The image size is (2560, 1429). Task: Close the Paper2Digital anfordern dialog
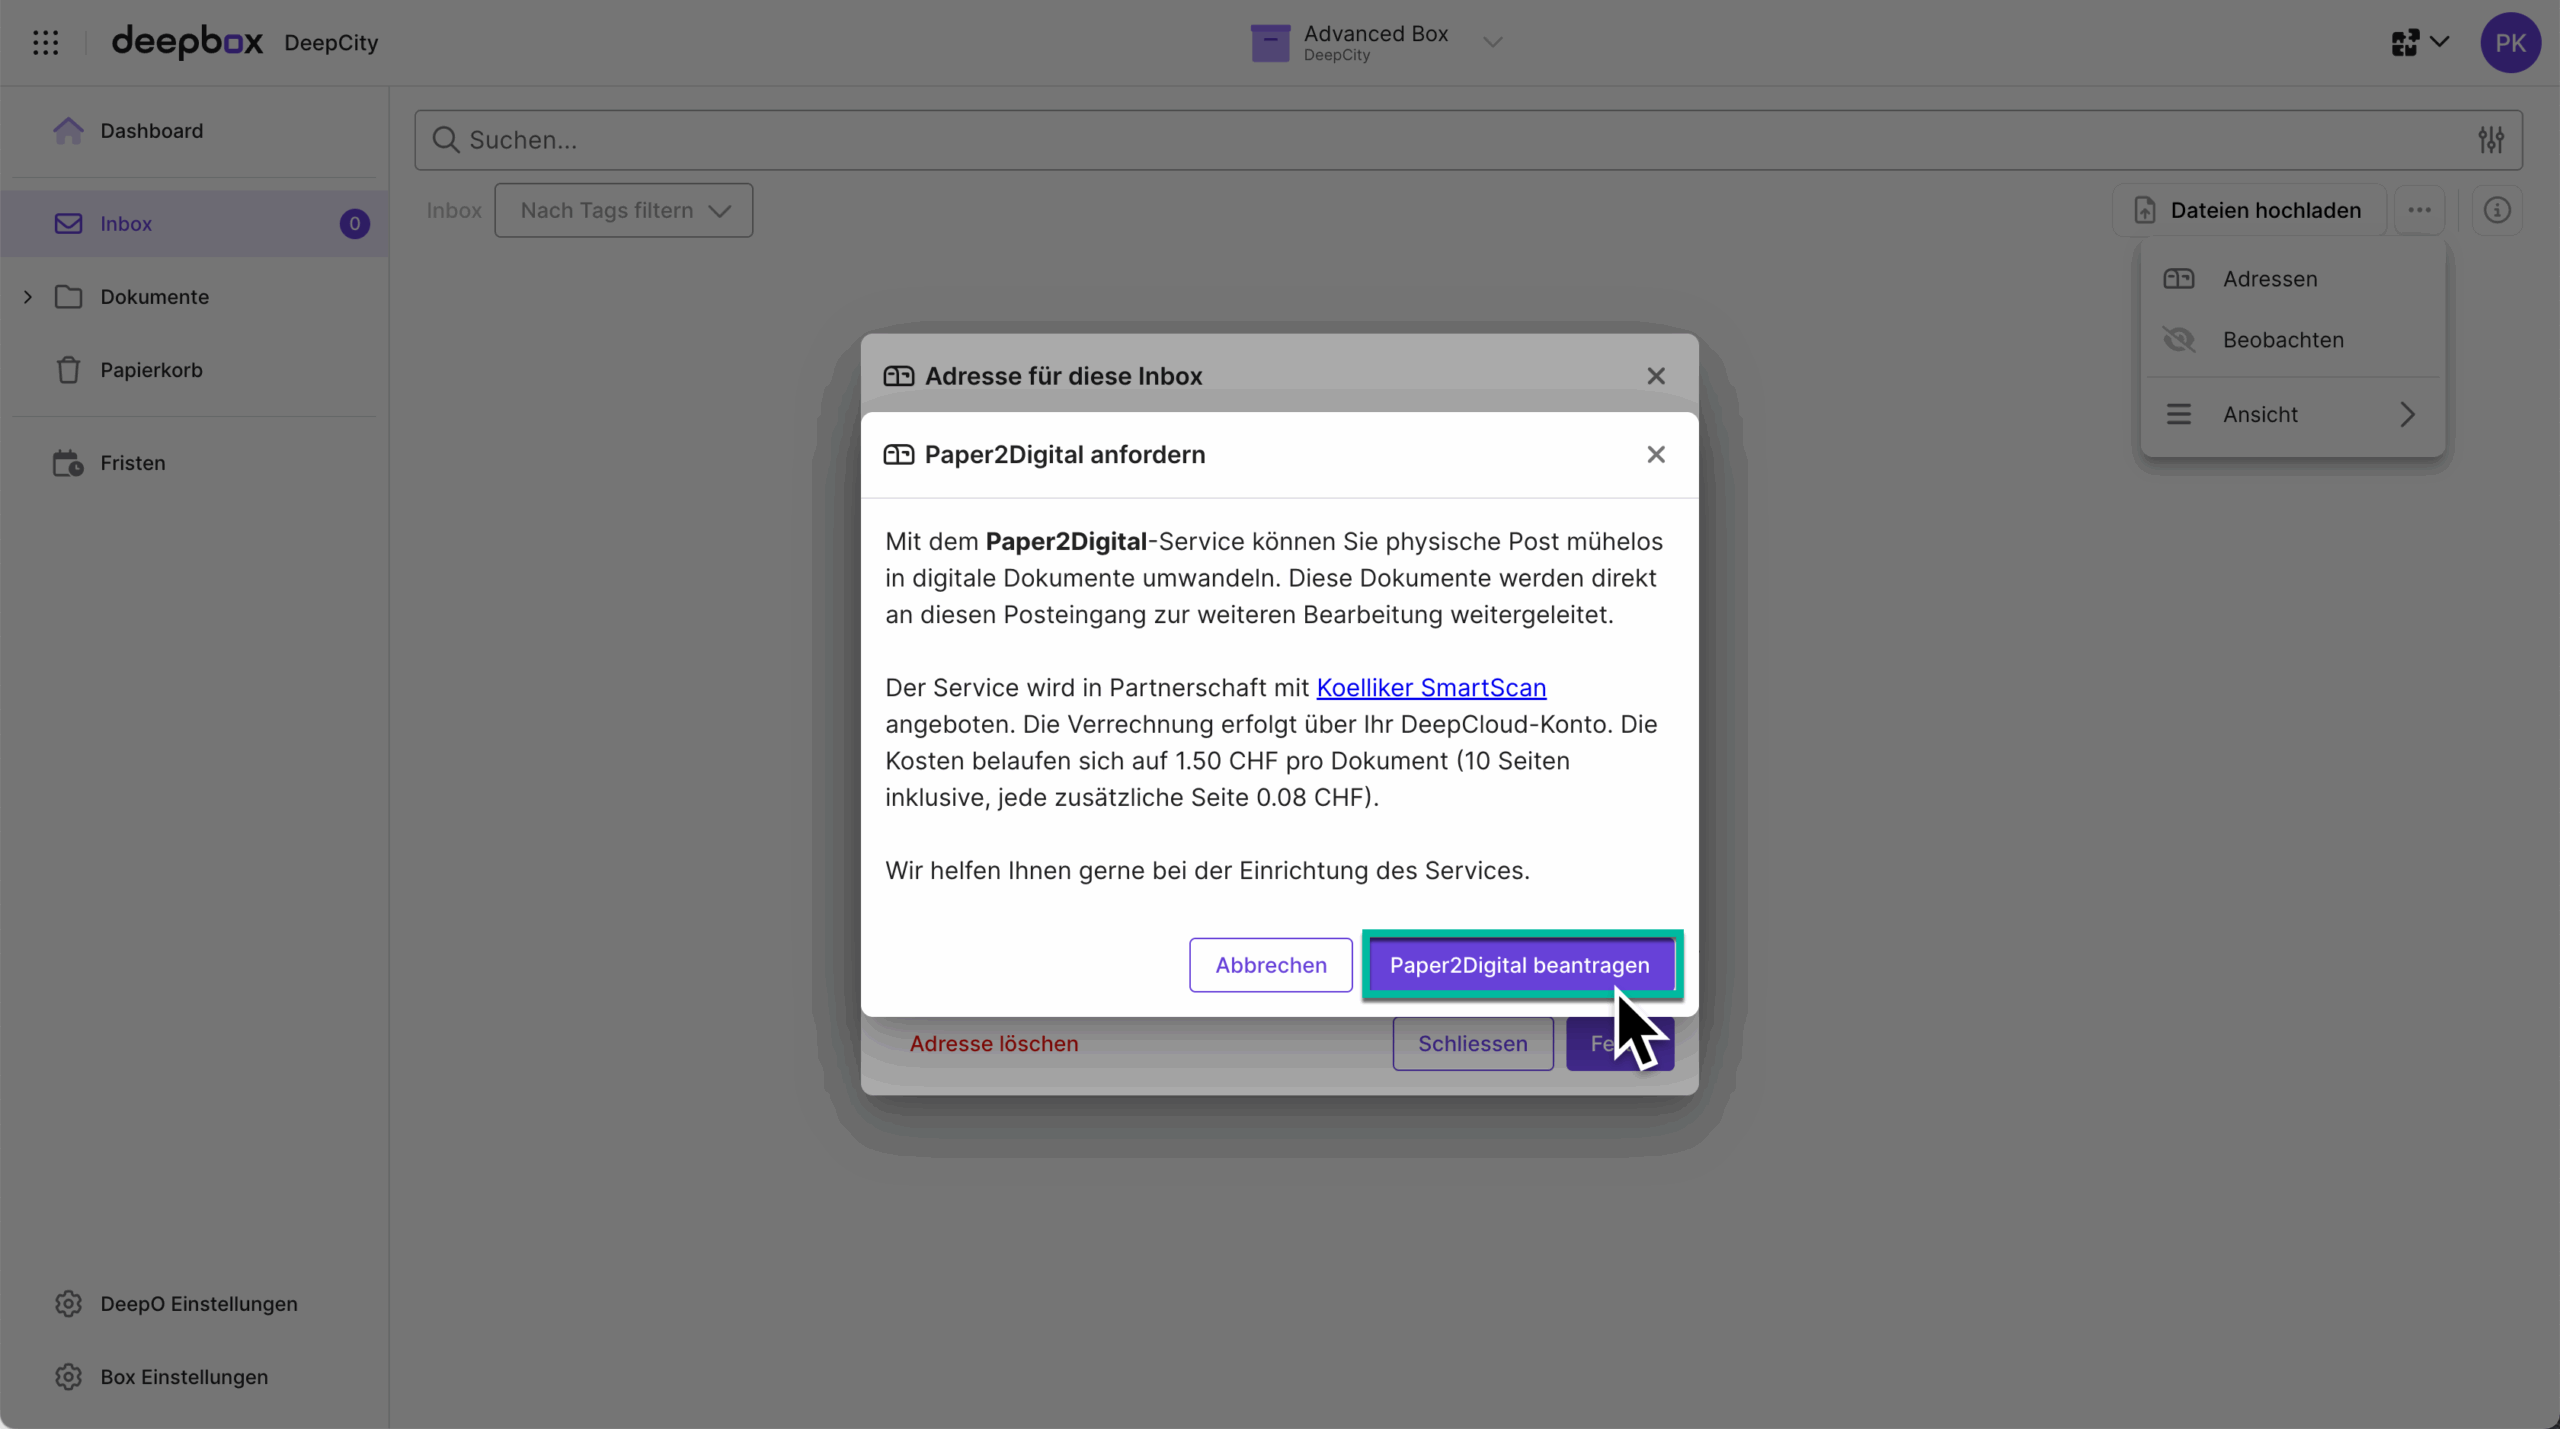pyautogui.click(x=1656, y=455)
